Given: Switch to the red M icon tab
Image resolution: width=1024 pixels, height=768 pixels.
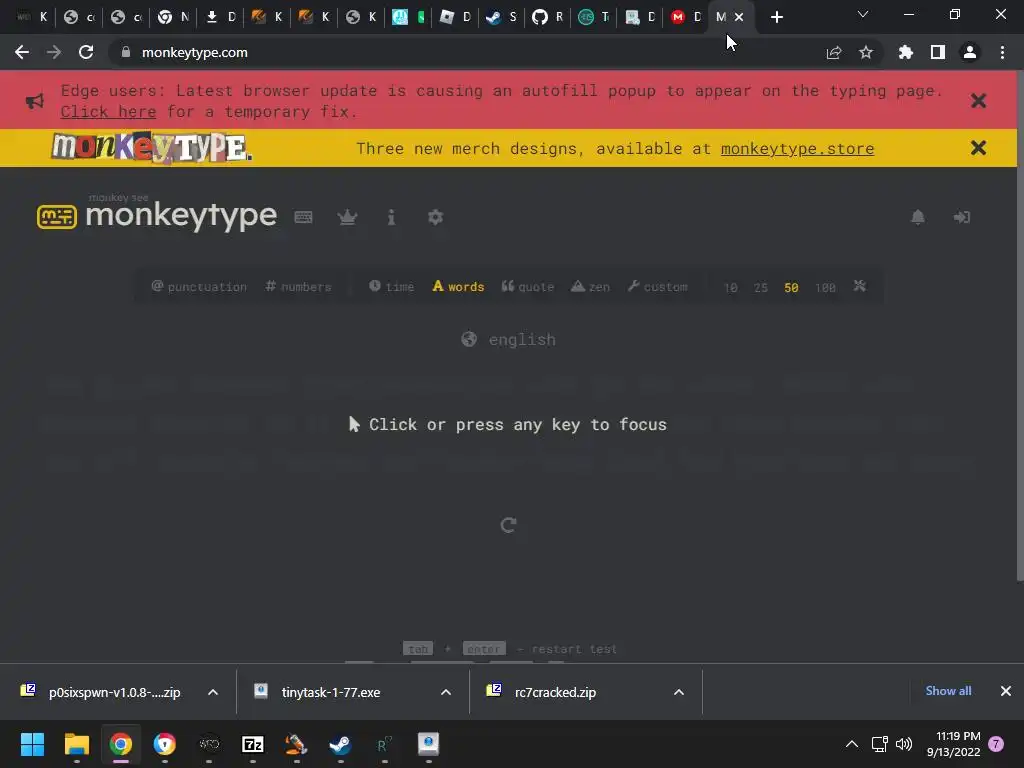Looking at the screenshot, I should (686, 17).
